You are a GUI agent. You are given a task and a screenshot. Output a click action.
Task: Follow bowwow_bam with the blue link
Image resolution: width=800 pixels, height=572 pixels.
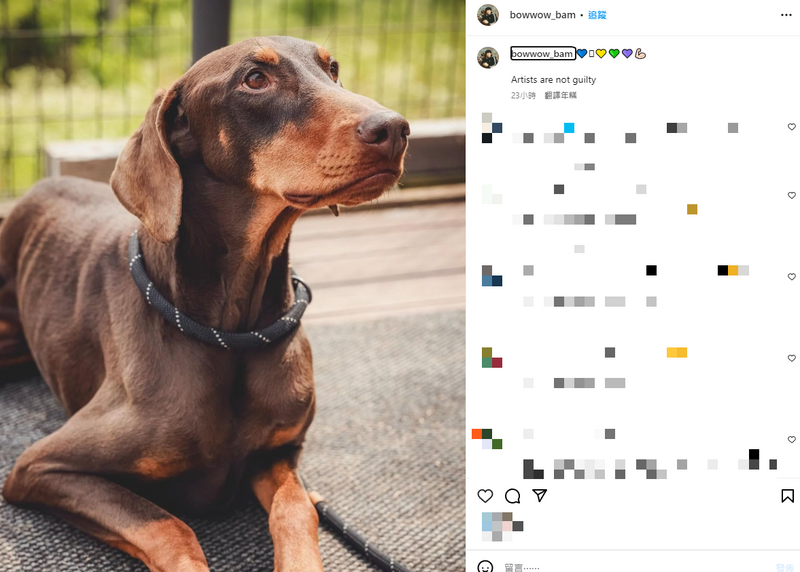coord(597,15)
